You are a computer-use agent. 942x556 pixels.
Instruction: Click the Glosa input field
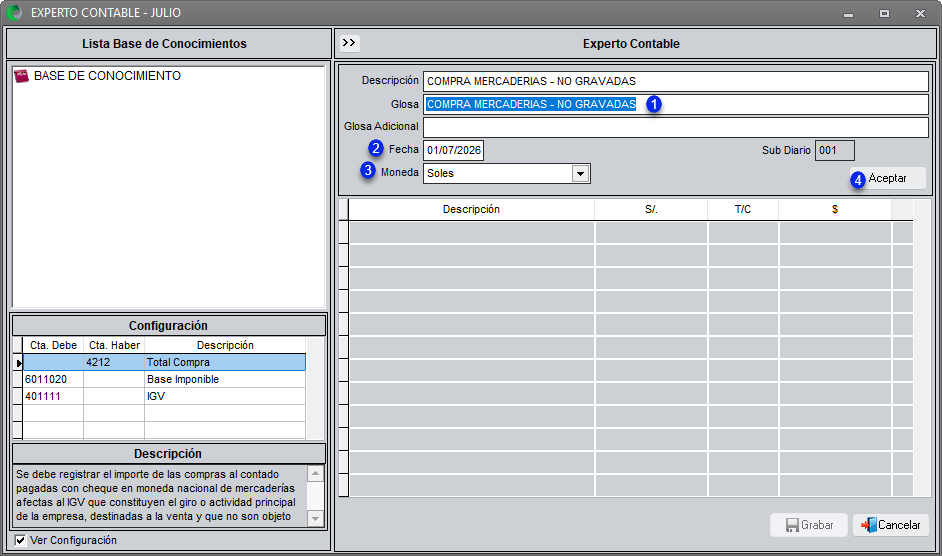click(x=676, y=104)
